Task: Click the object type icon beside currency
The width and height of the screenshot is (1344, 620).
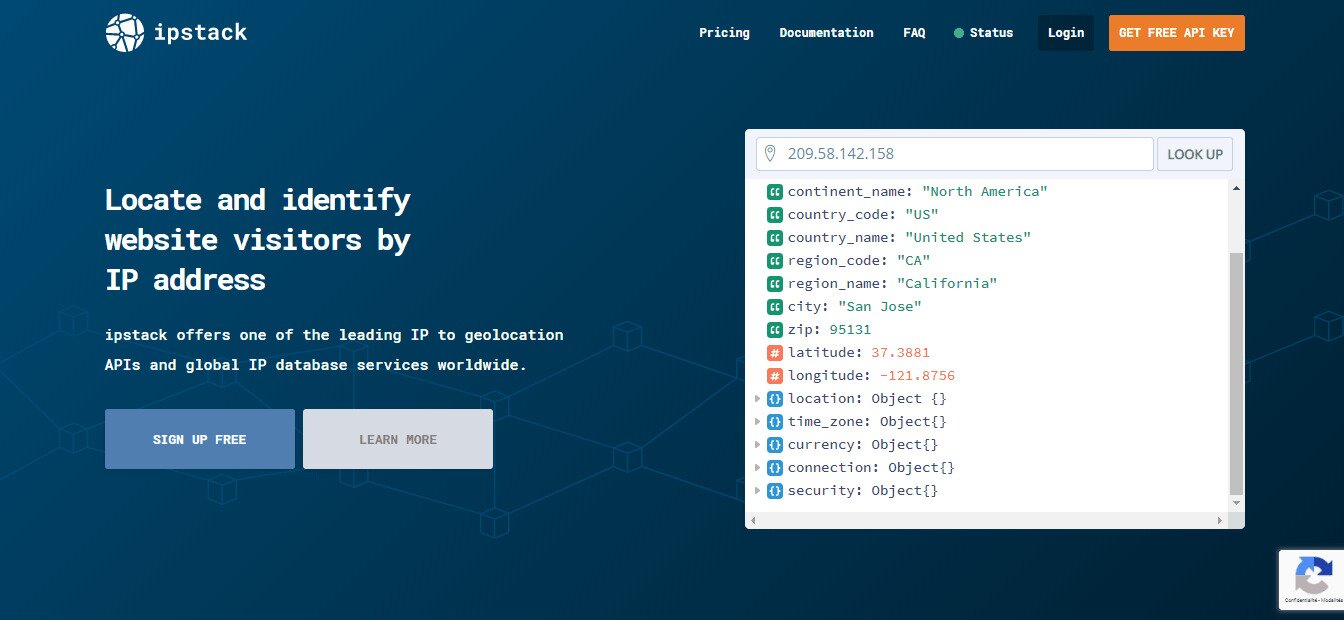Action: coord(775,445)
